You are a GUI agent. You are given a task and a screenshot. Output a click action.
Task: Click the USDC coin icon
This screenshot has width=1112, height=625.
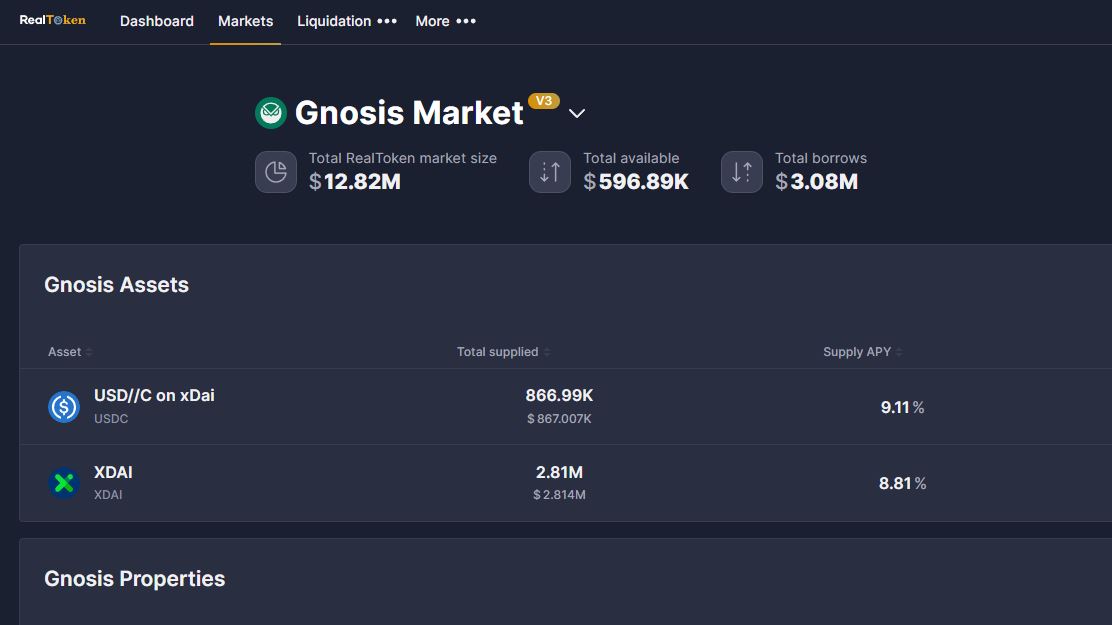coord(64,407)
